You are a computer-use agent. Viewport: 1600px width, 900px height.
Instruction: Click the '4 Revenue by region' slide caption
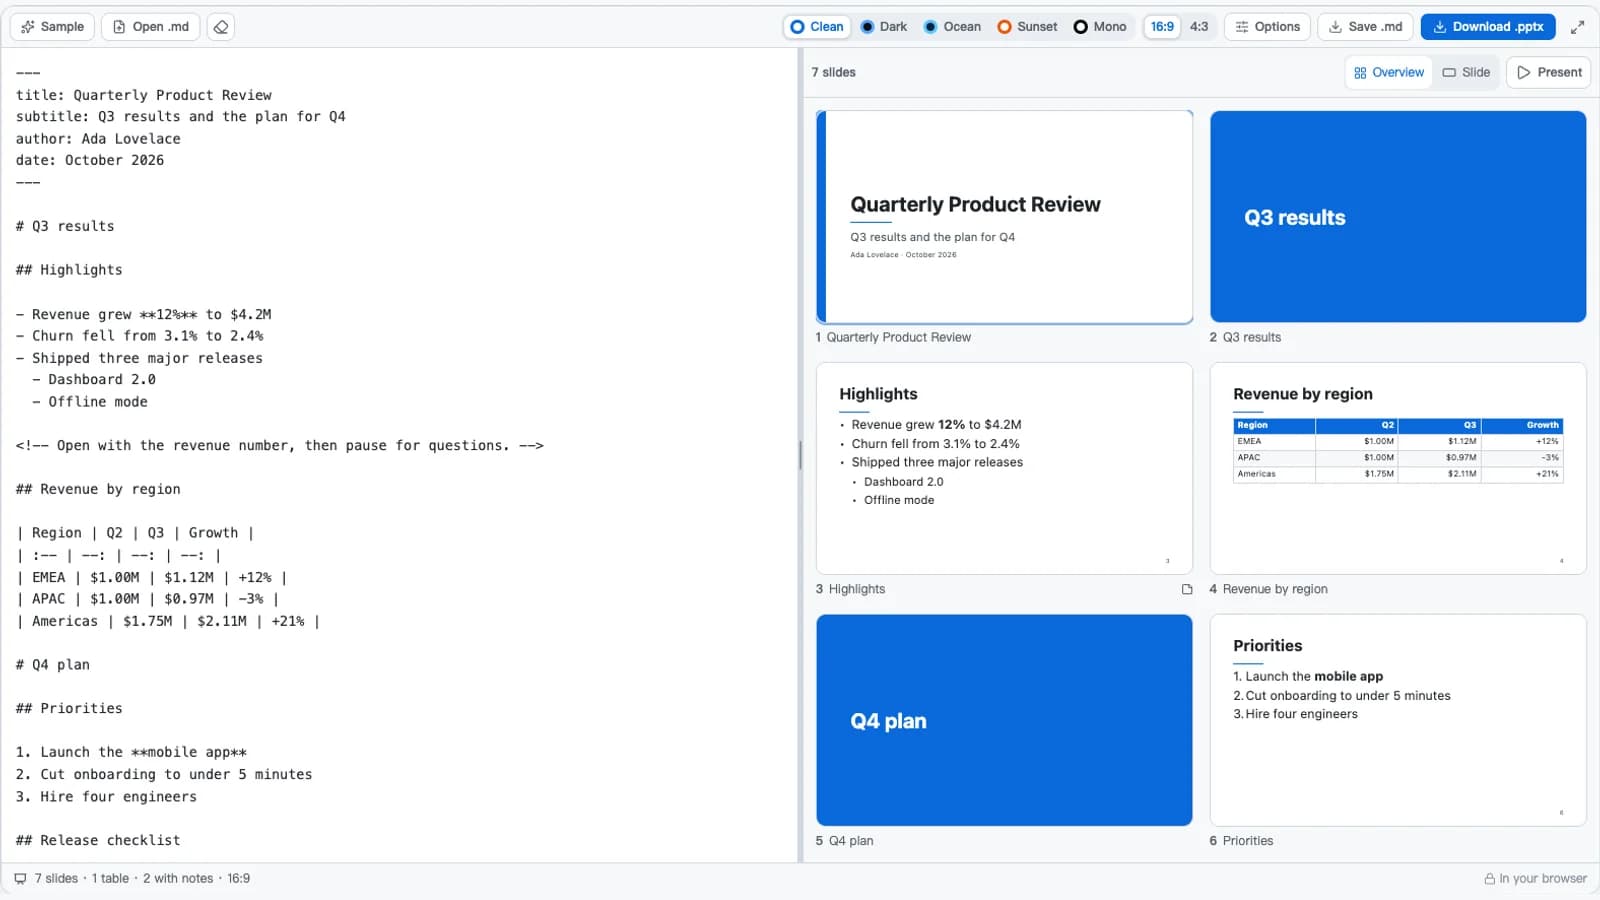[x=1268, y=589]
